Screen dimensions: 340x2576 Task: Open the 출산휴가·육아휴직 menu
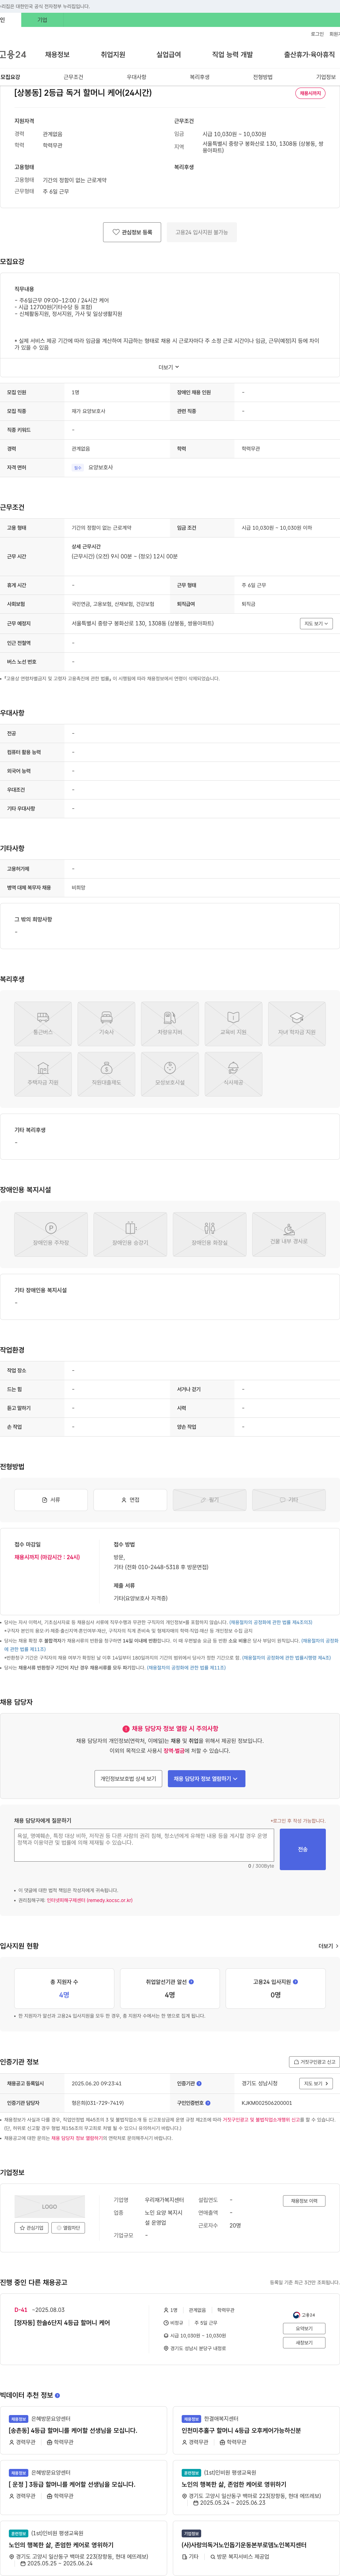(309, 55)
